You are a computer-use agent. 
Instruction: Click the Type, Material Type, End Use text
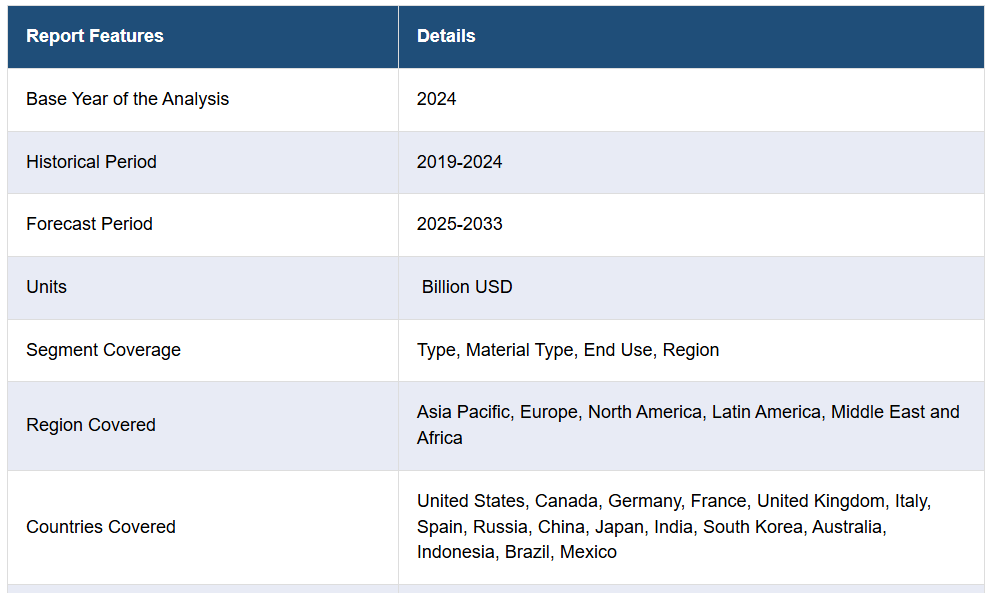pyautogui.click(x=537, y=350)
